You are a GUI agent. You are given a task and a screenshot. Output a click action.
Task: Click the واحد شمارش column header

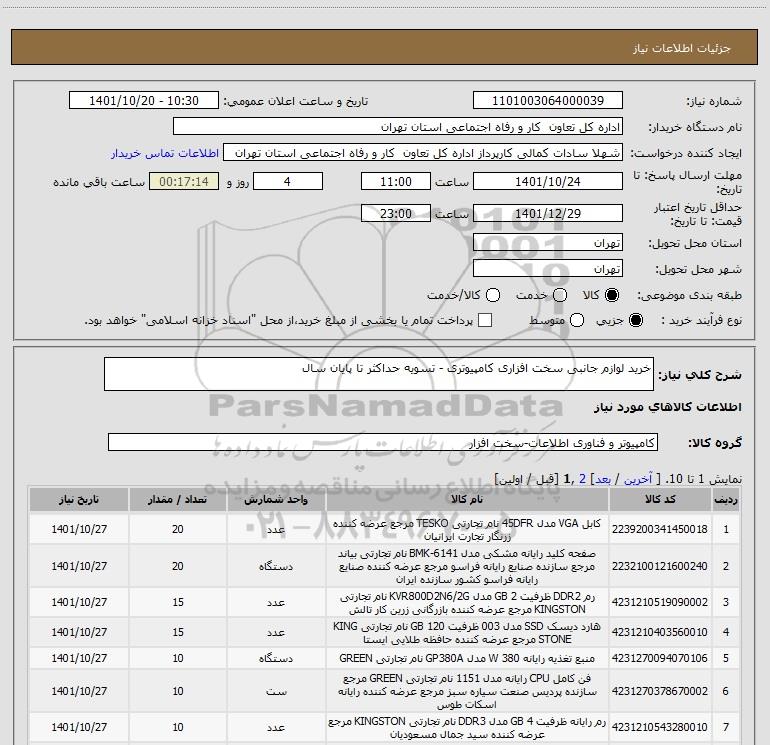coord(276,500)
